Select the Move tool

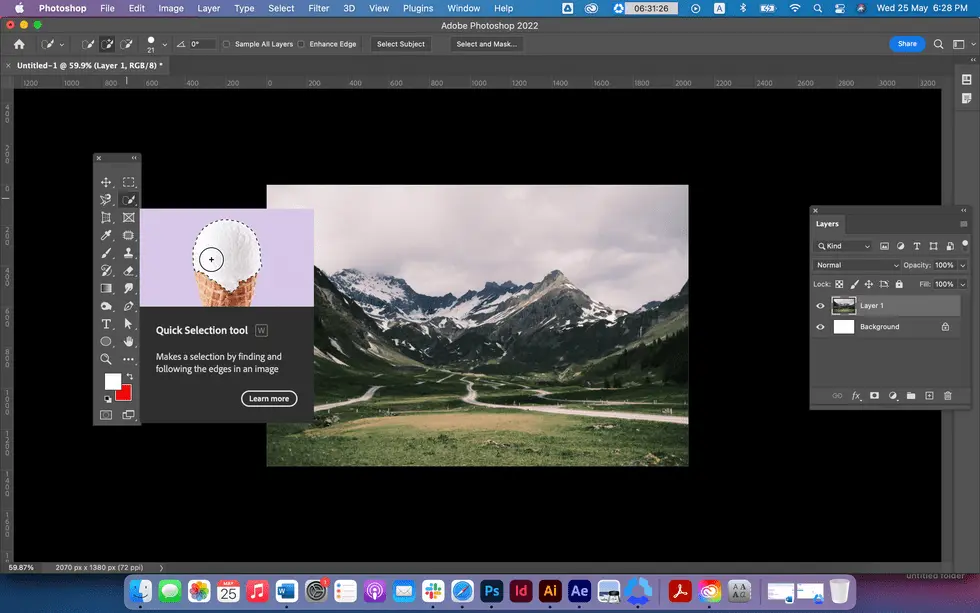pos(105,182)
